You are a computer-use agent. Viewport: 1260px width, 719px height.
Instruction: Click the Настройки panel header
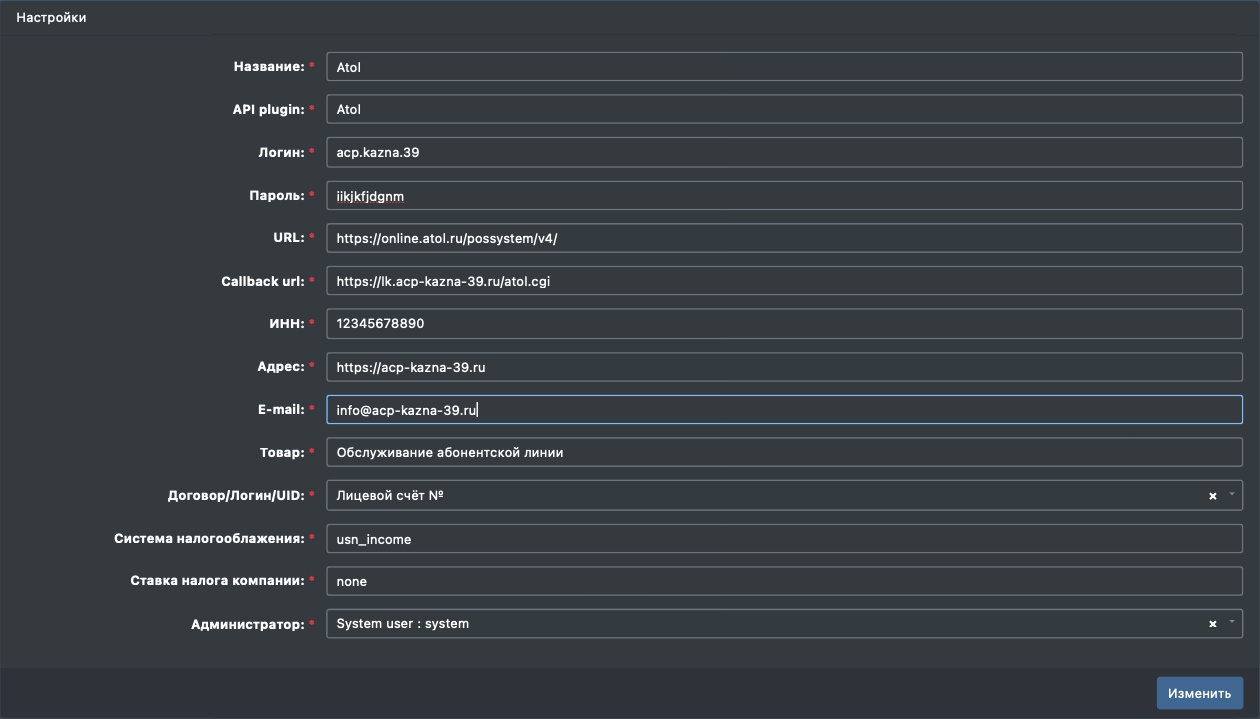(51, 18)
